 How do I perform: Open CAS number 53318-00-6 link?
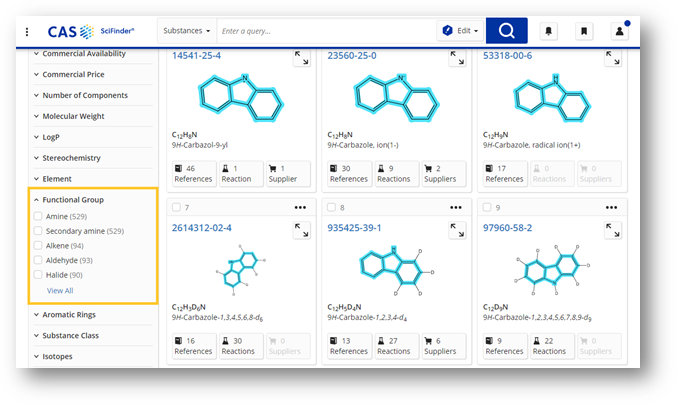click(x=508, y=55)
